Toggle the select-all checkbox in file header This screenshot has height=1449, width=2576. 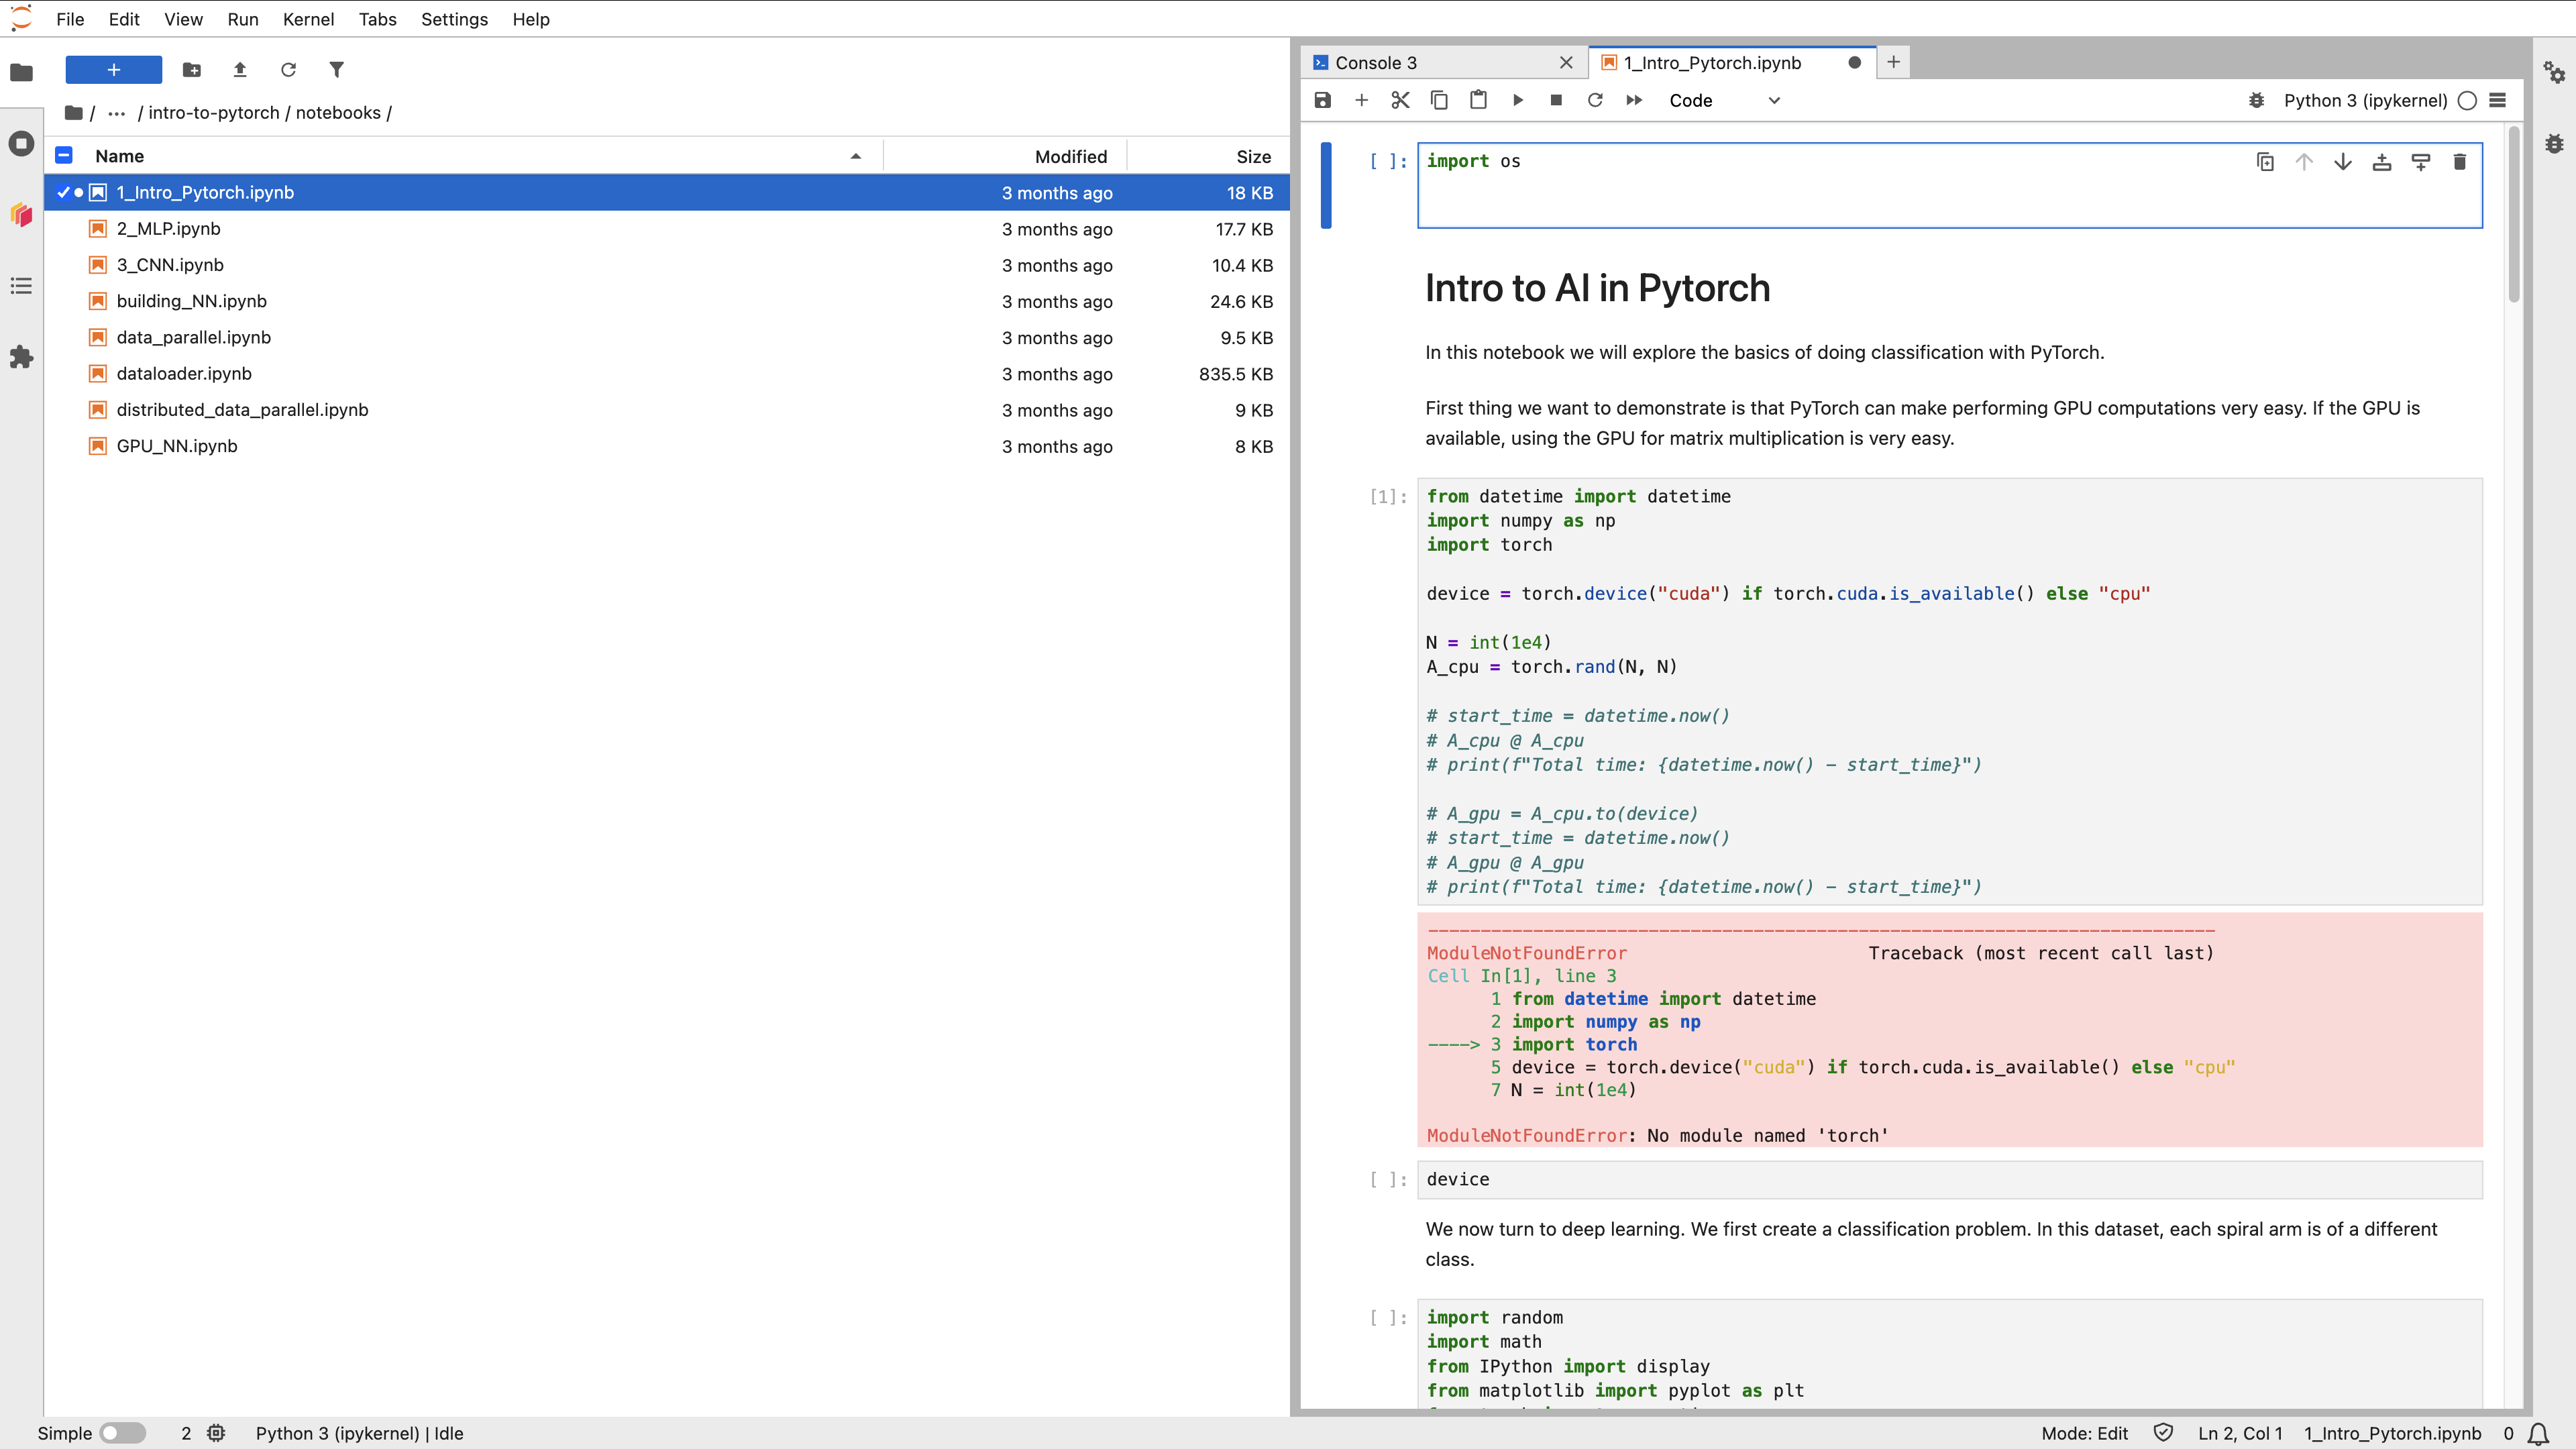click(x=64, y=155)
